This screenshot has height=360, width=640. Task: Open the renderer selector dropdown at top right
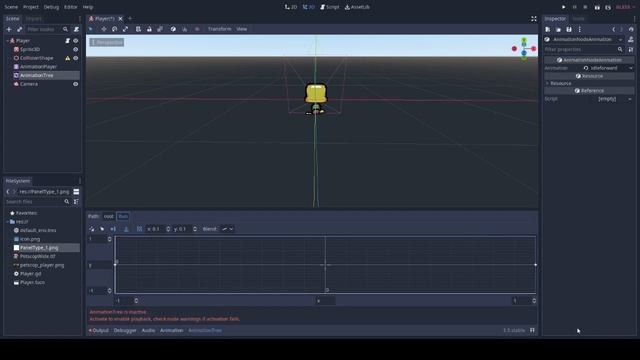(625, 7)
